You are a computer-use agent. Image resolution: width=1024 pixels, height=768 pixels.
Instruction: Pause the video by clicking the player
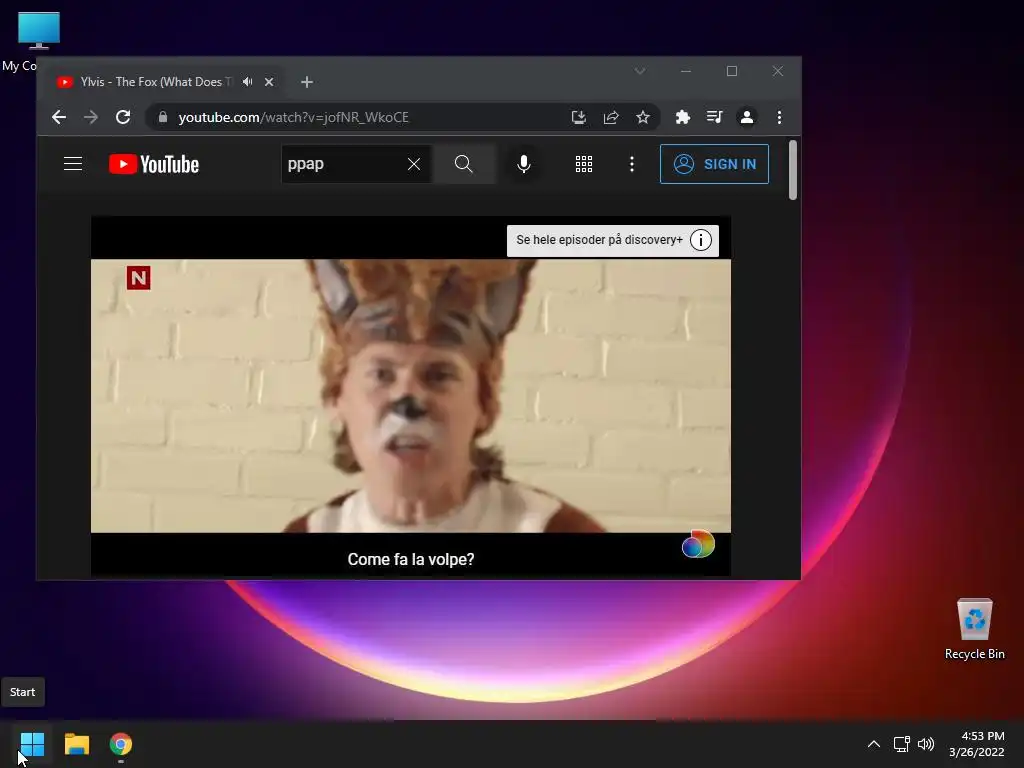(x=411, y=396)
